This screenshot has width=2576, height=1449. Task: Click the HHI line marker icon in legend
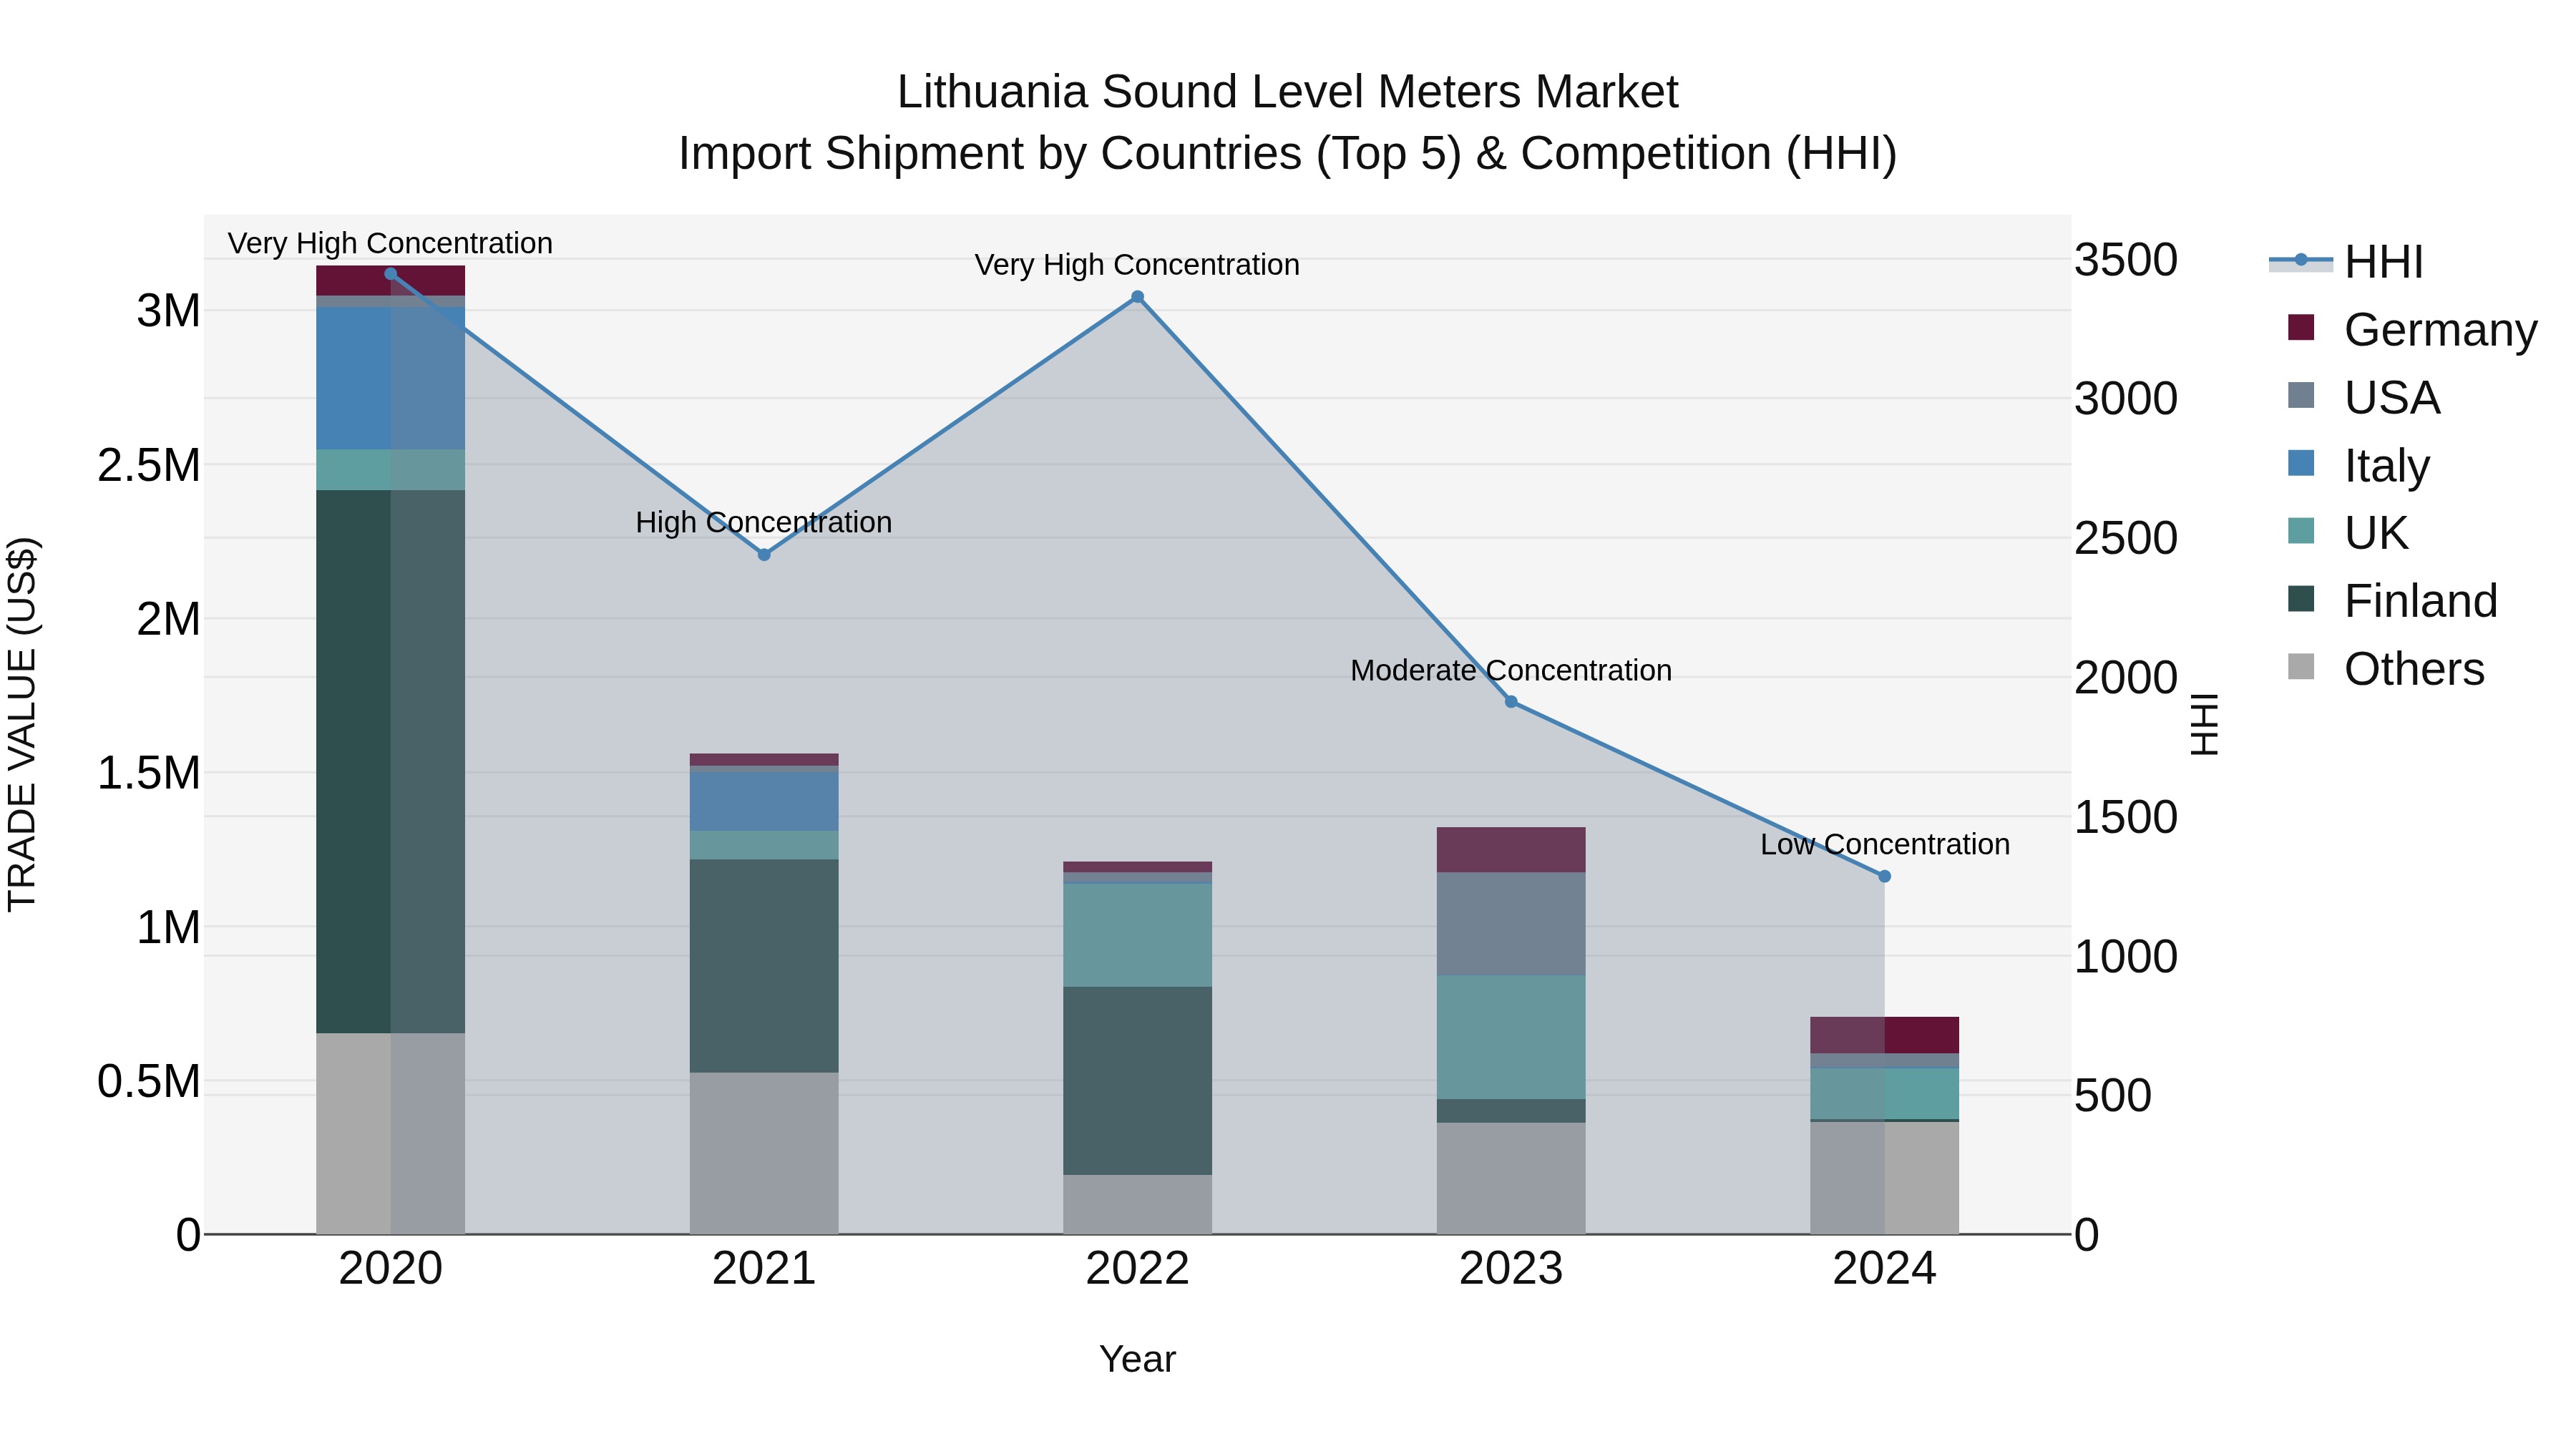2301,261
